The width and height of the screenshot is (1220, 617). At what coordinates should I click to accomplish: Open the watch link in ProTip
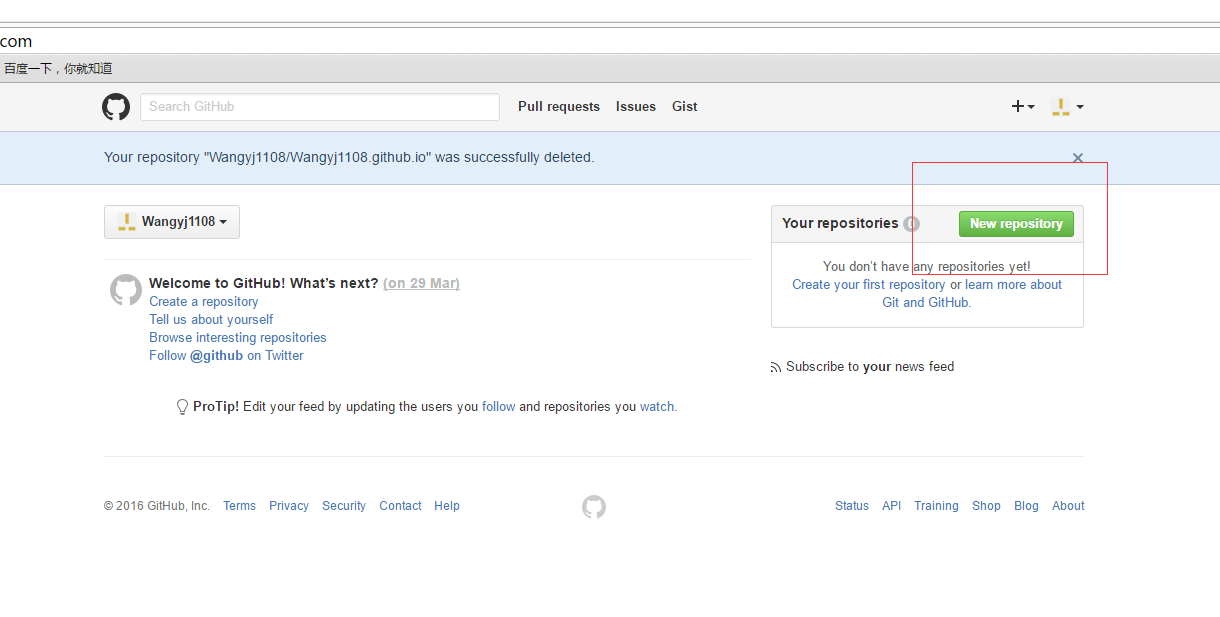pyautogui.click(x=657, y=407)
